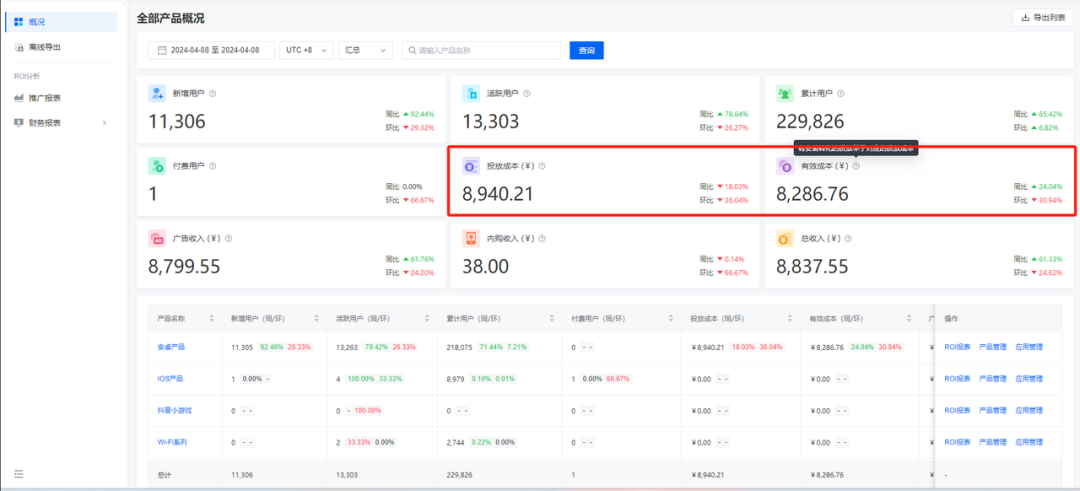1080x491 pixels.
Task: Sort table by 累计用户 (同/环) column
Action: click(552, 319)
